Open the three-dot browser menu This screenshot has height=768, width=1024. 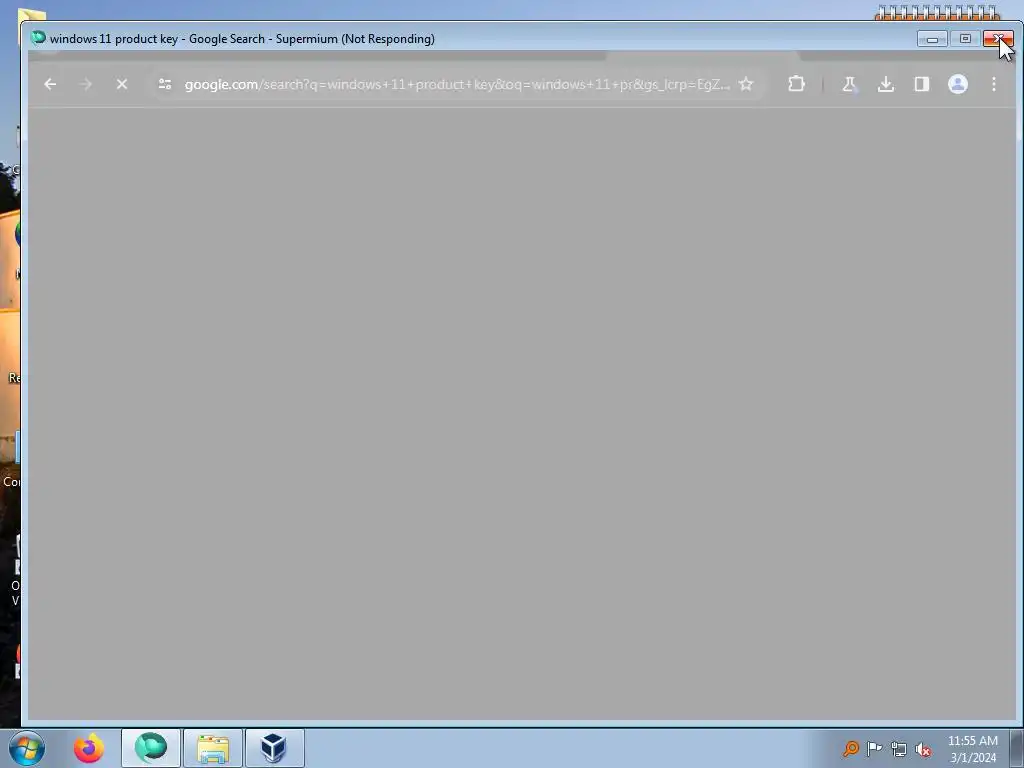pyautogui.click(x=993, y=84)
